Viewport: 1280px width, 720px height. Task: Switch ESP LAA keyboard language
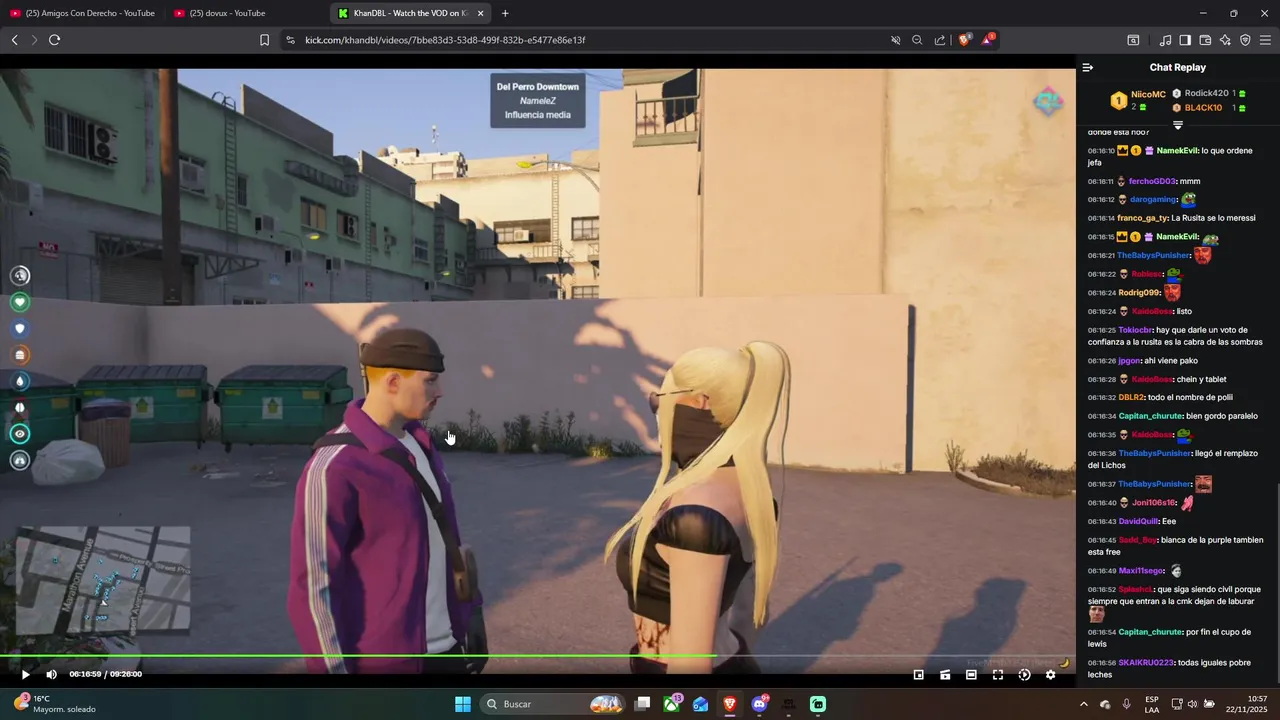click(x=1152, y=704)
